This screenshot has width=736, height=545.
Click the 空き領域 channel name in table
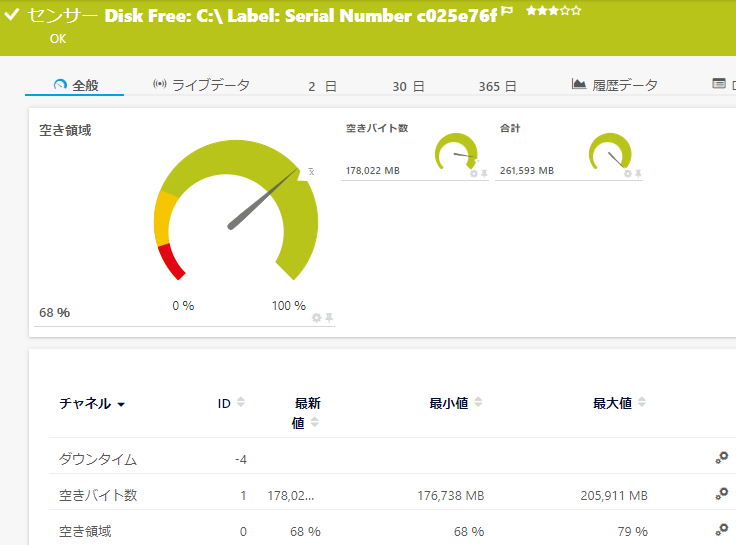85,531
